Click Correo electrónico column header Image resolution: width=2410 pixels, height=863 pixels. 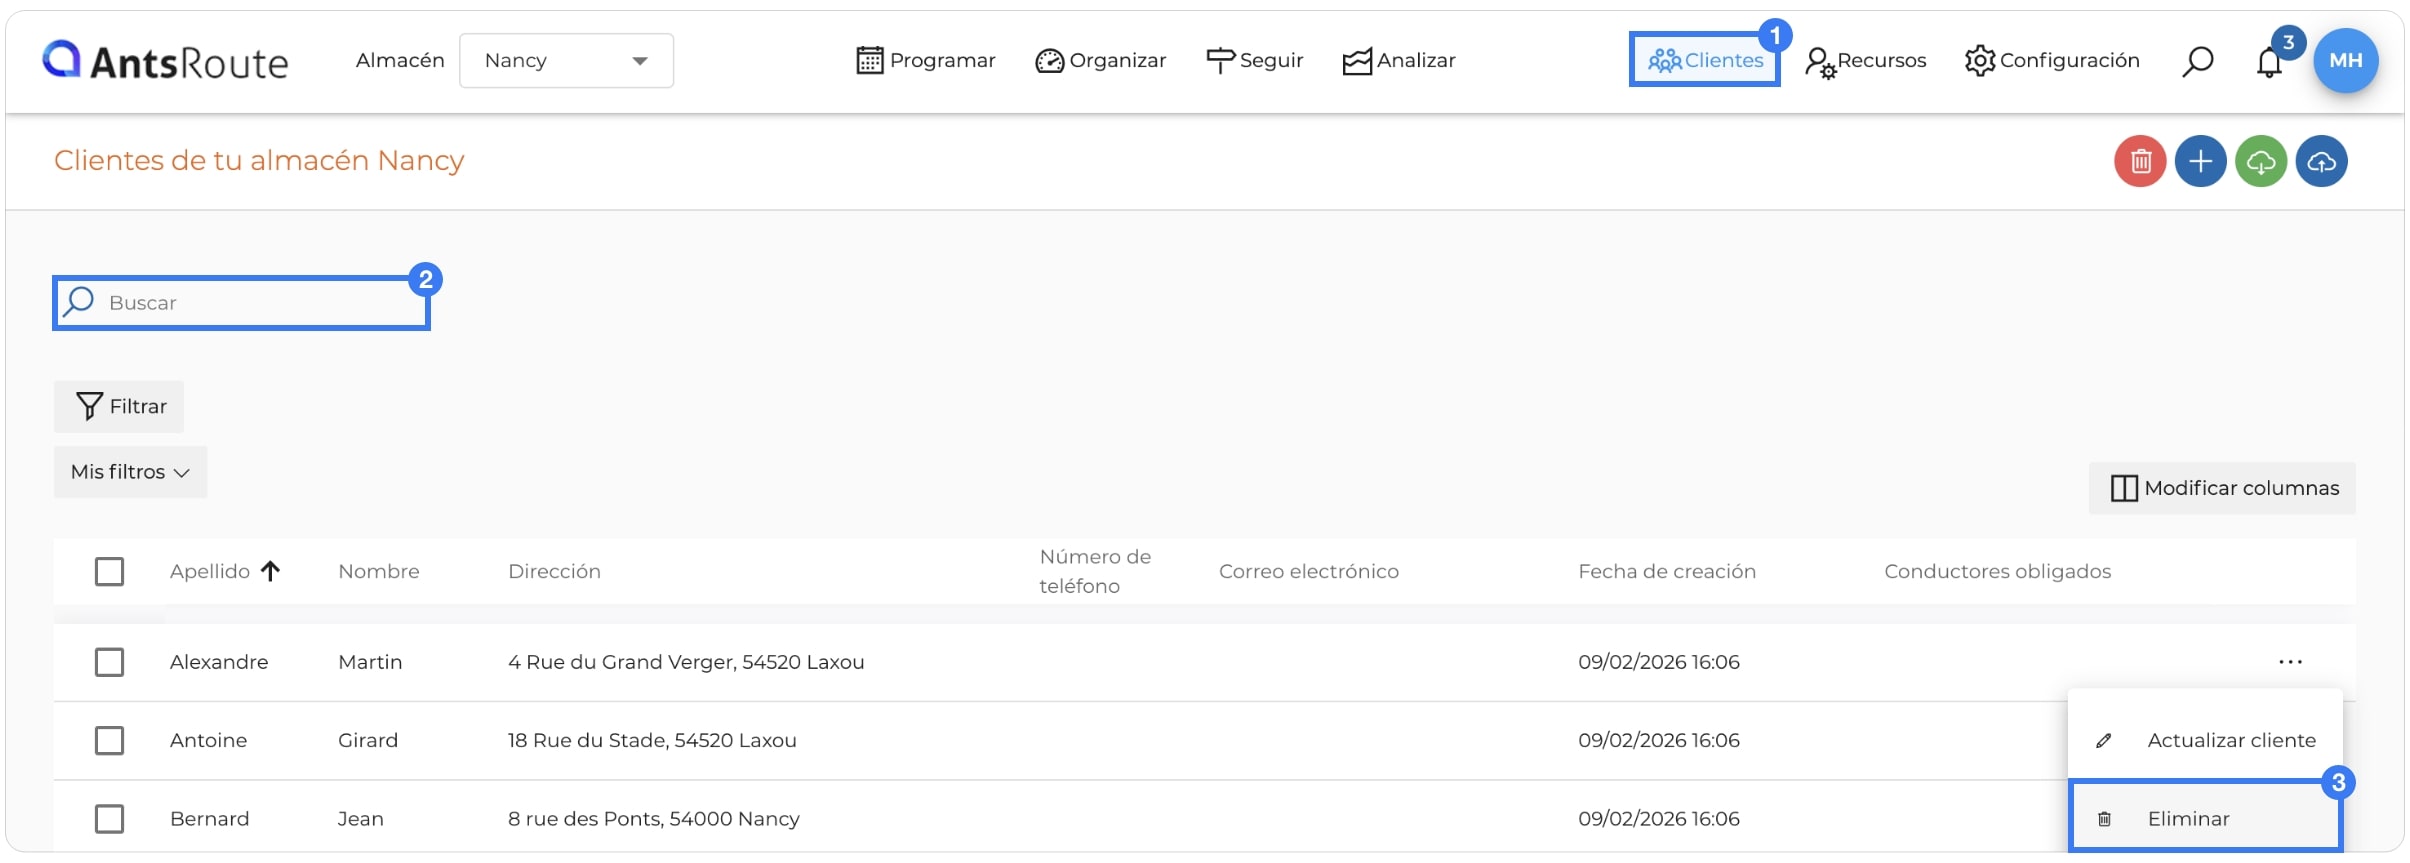pos(1308,571)
